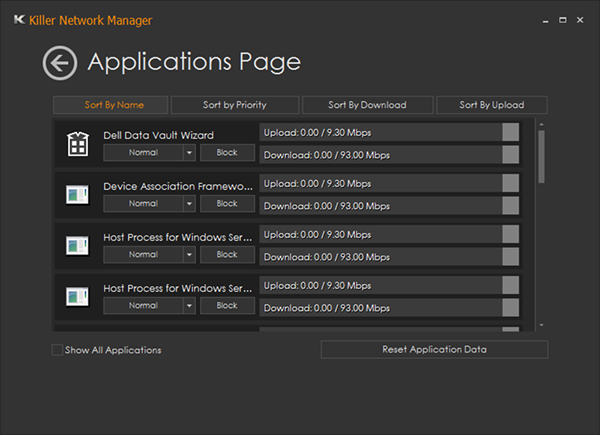Block the first Host Process for Windows Services
The width and height of the screenshot is (600, 435).
[x=227, y=254]
